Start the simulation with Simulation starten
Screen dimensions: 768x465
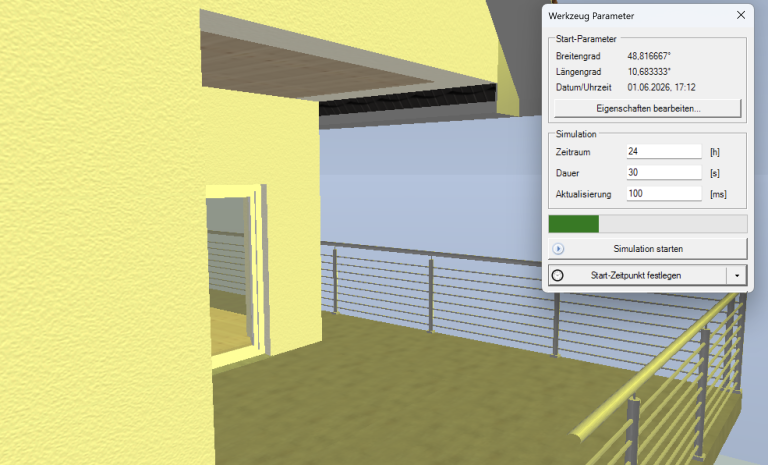[x=647, y=248]
